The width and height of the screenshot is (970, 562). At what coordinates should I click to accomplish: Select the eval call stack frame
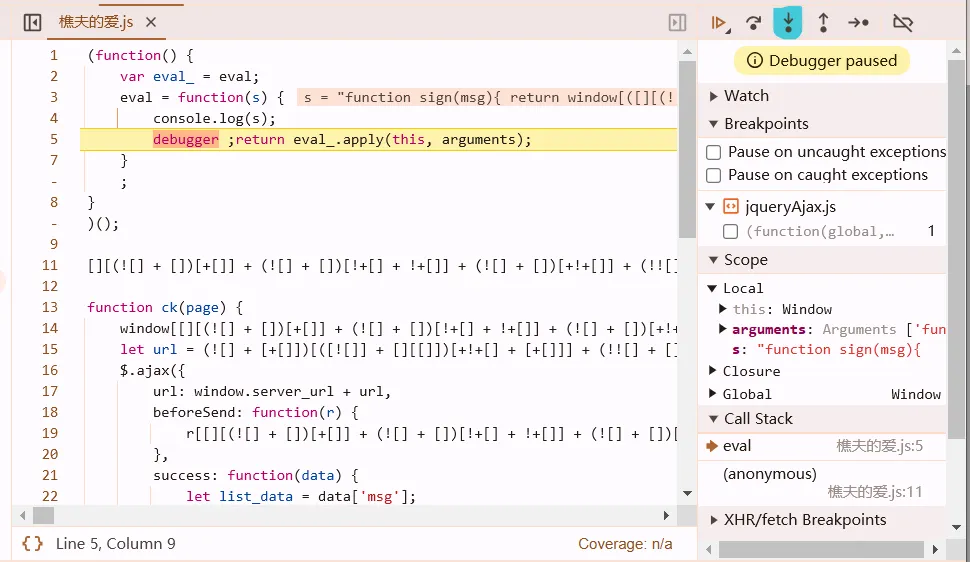823,446
